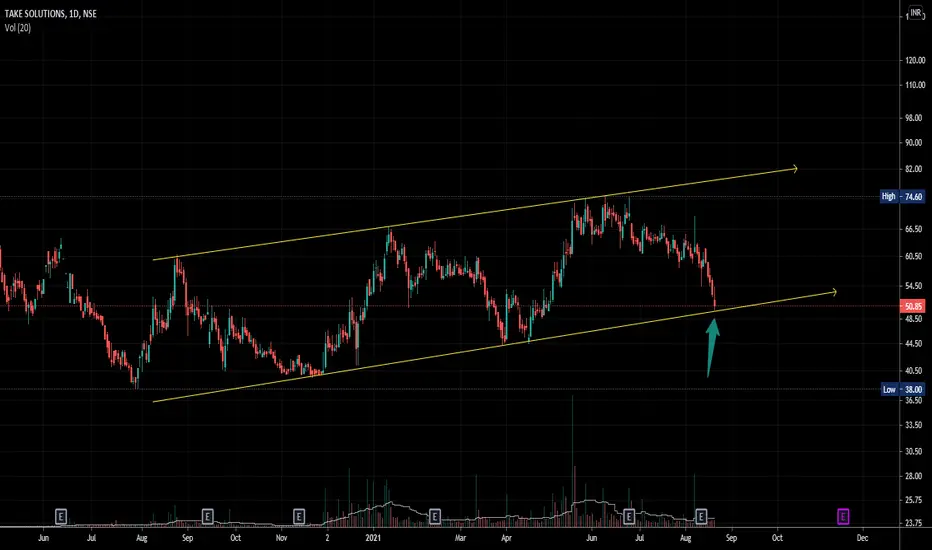Viewport: 932px width, 550px height.
Task: Click the E earnings marker between Sep and Oct labels
Action: click(x=207, y=516)
